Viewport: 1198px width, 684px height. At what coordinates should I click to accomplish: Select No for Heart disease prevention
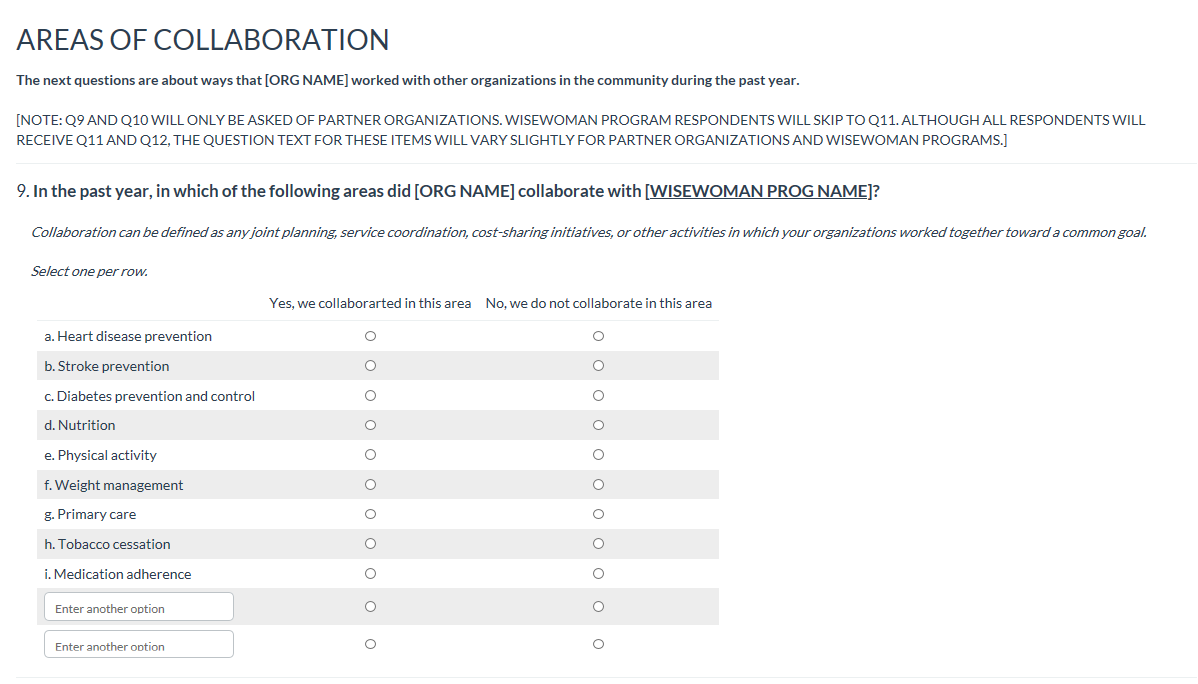tap(598, 336)
